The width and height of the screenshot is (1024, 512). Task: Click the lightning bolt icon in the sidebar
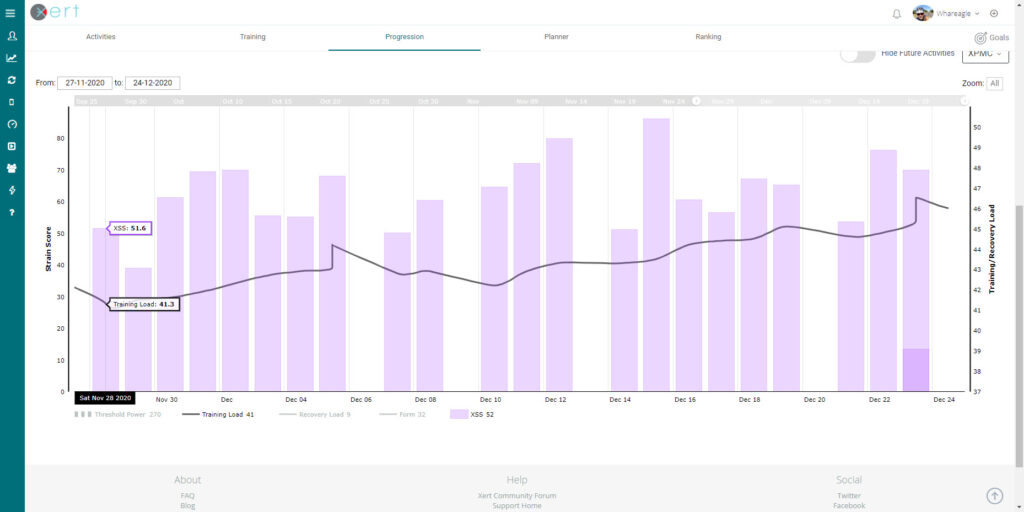tap(11, 190)
